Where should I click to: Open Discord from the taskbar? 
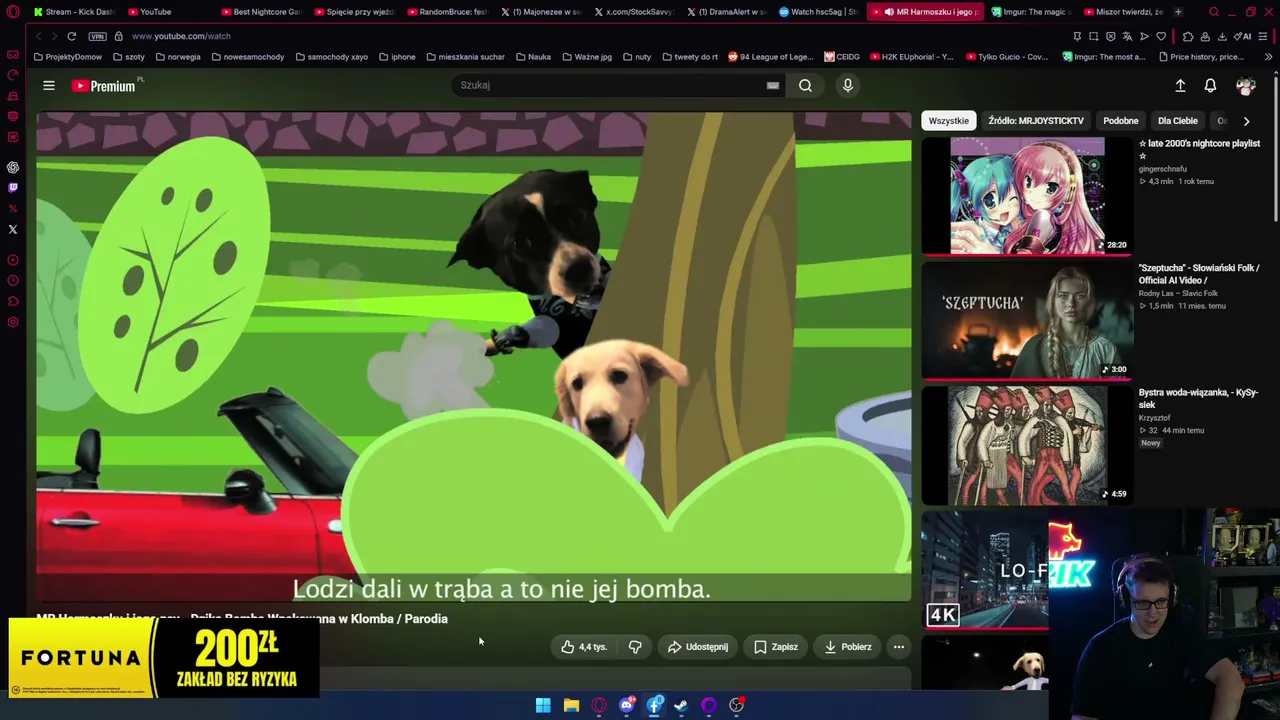627,705
